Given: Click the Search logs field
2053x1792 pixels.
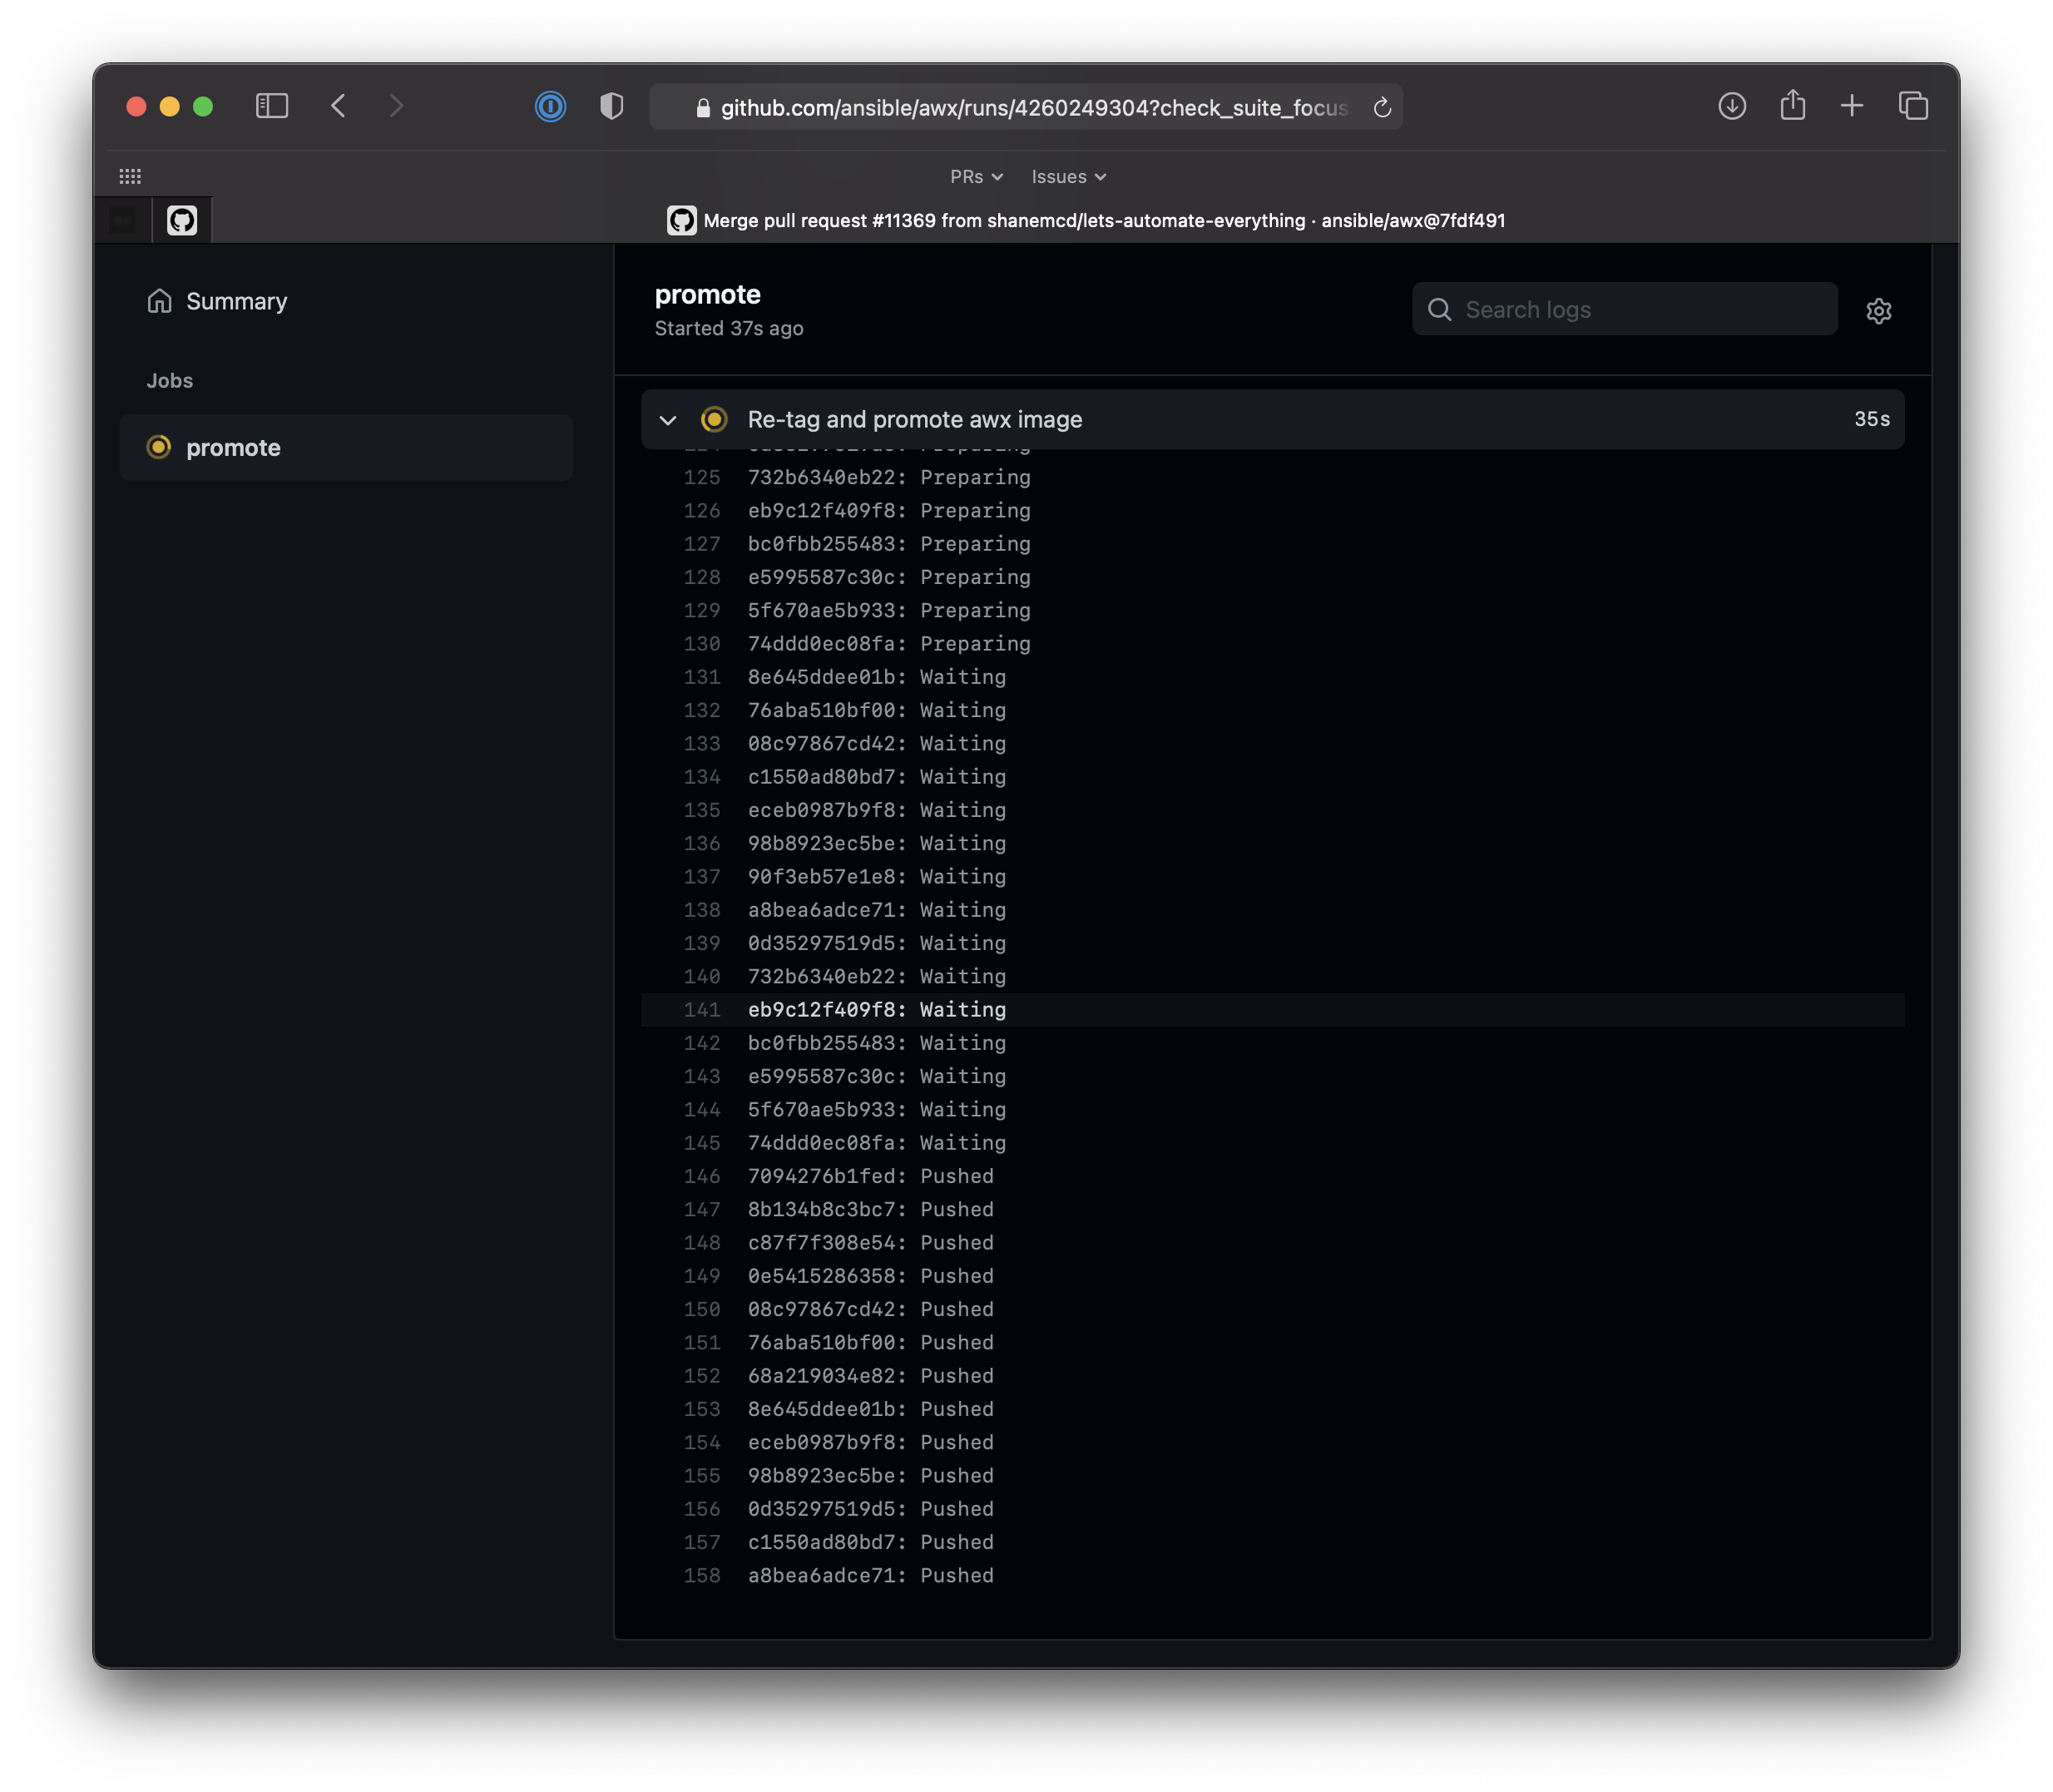Looking at the screenshot, I should (1640, 310).
